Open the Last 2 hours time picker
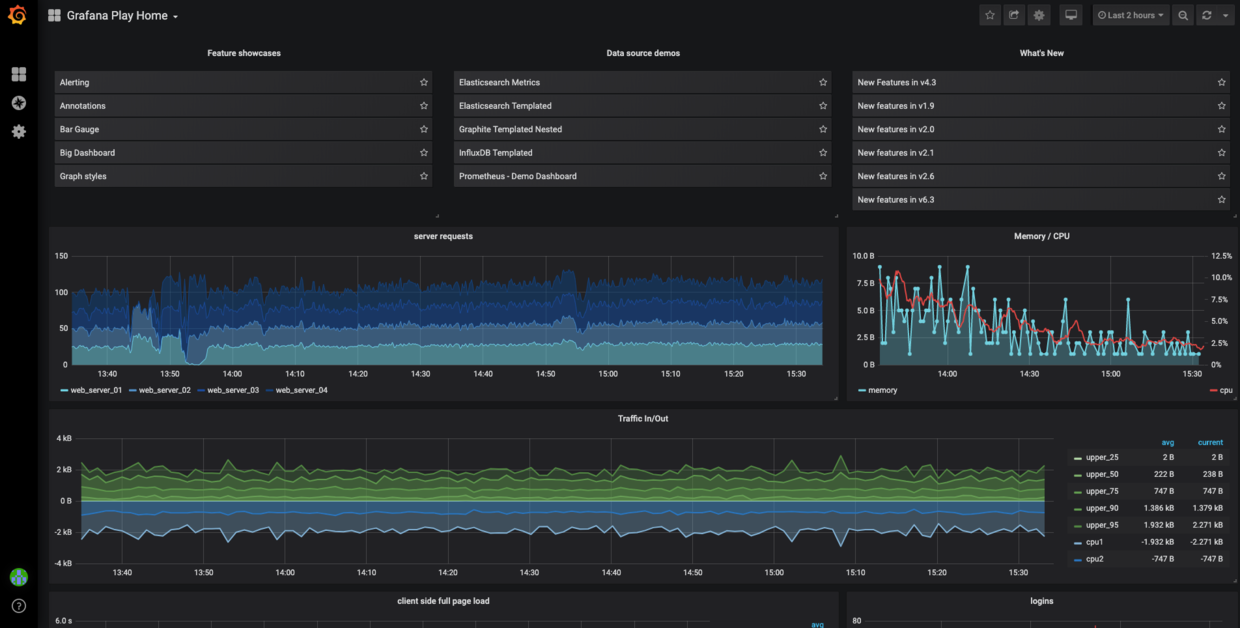The height and width of the screenshot is (628, 1240). [x=1131, y=16]
